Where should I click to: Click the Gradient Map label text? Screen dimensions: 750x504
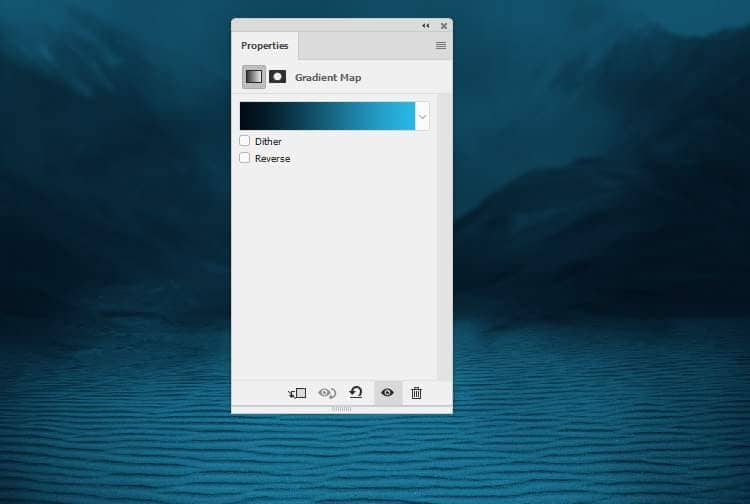(x=328, y=77)
